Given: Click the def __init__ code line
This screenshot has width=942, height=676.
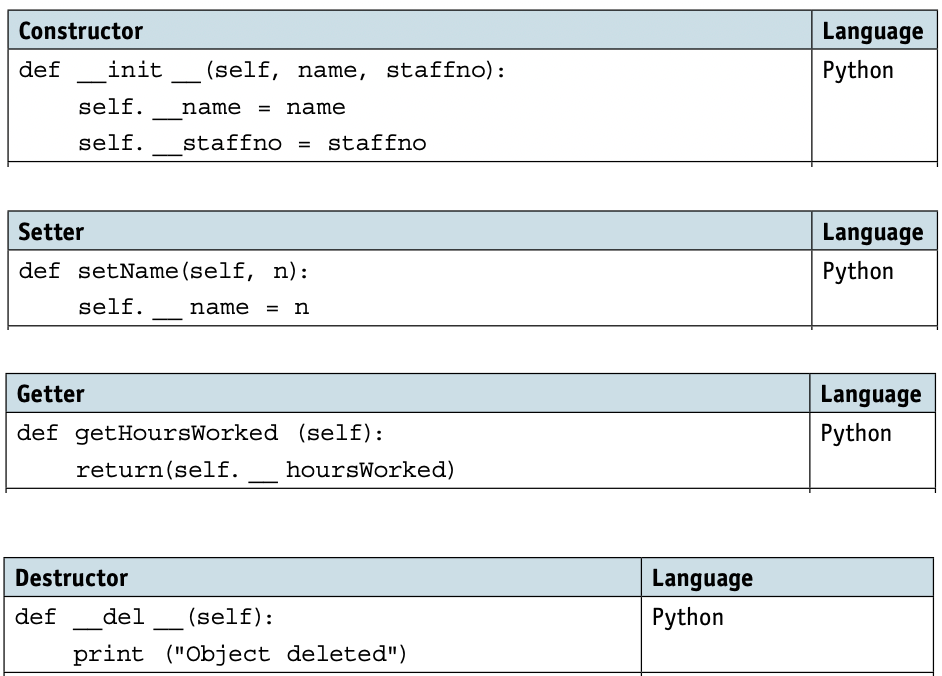Looking at the screenshot, I should coord(262,71).
